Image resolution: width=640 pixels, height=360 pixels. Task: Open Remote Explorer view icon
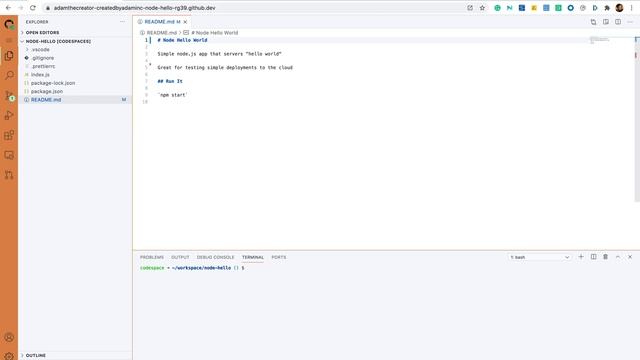click(9, 155)
